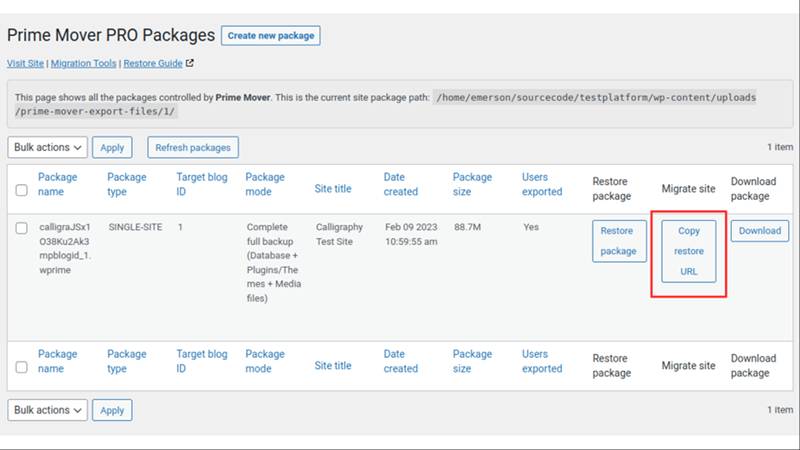Image resolution: width=800 pixels, height=450 pixels.
Task: Select package file name calligraJSx1O38Ku2Ak3mpblogid_1.wprime
Action: tap(65, 248)
